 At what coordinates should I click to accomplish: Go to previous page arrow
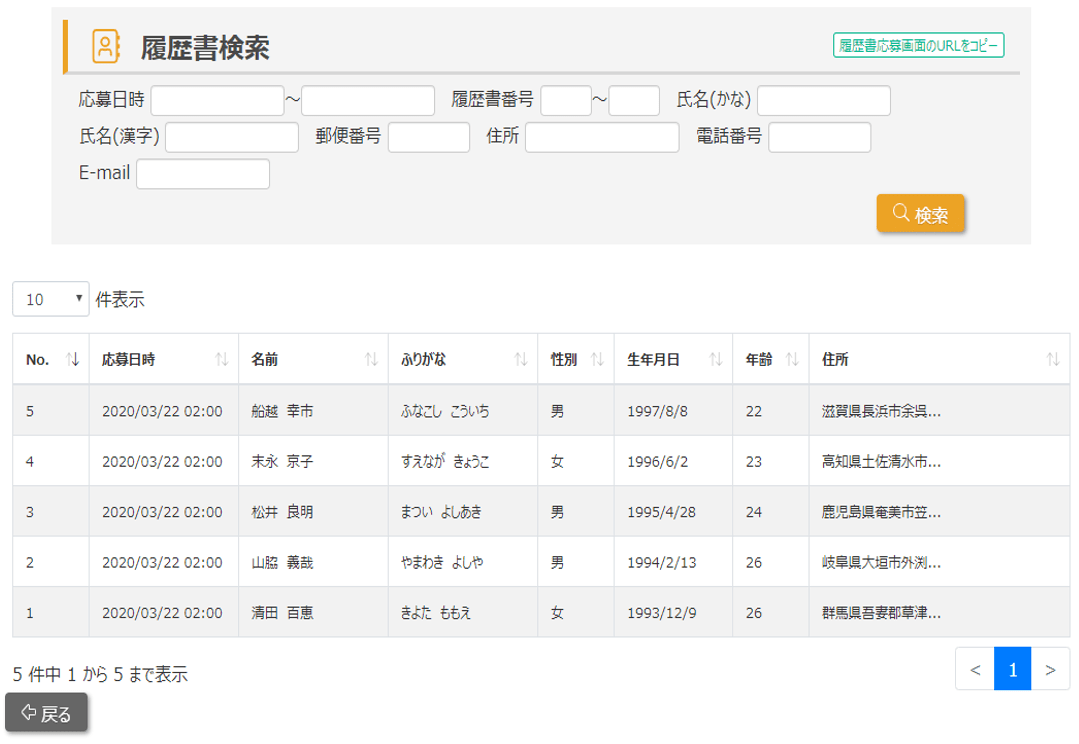click(x=975, y=669)
